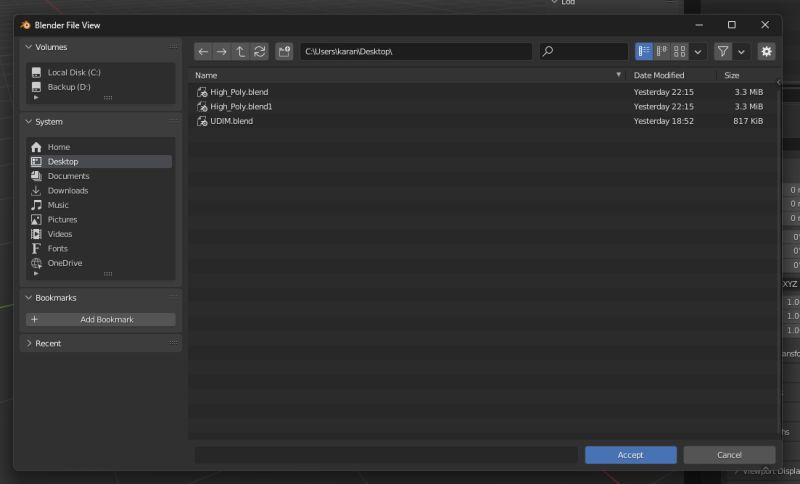Switch to vertical list display mode
This screenshot has height=484, width=800.
(644, 52)
